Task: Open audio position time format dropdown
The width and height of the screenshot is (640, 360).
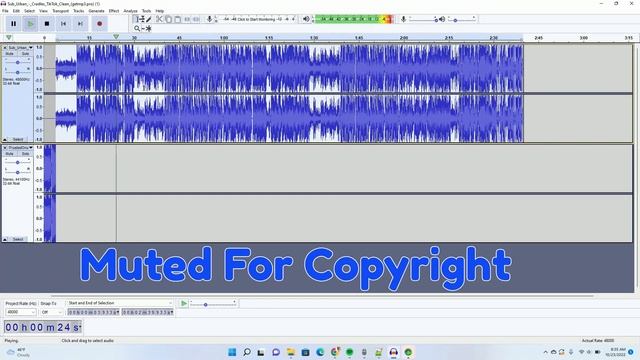Action: point(80,327)
